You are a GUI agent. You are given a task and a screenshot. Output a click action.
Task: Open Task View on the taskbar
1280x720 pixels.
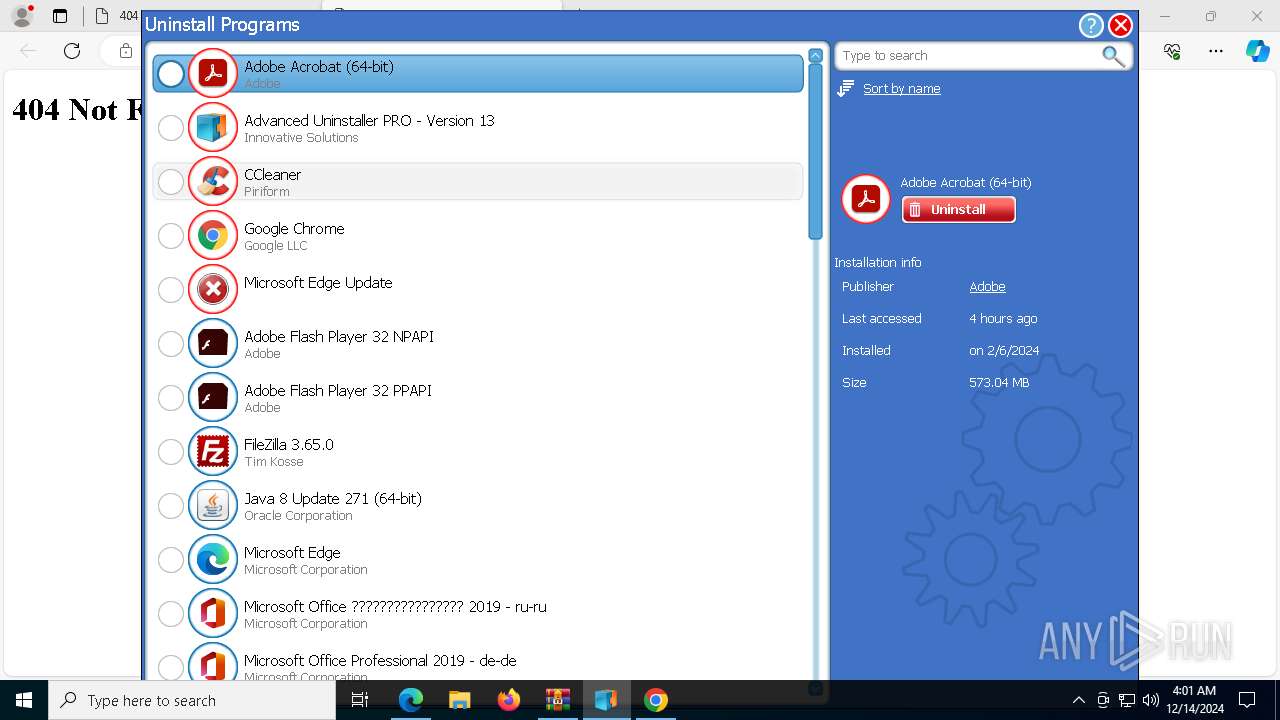361,700
